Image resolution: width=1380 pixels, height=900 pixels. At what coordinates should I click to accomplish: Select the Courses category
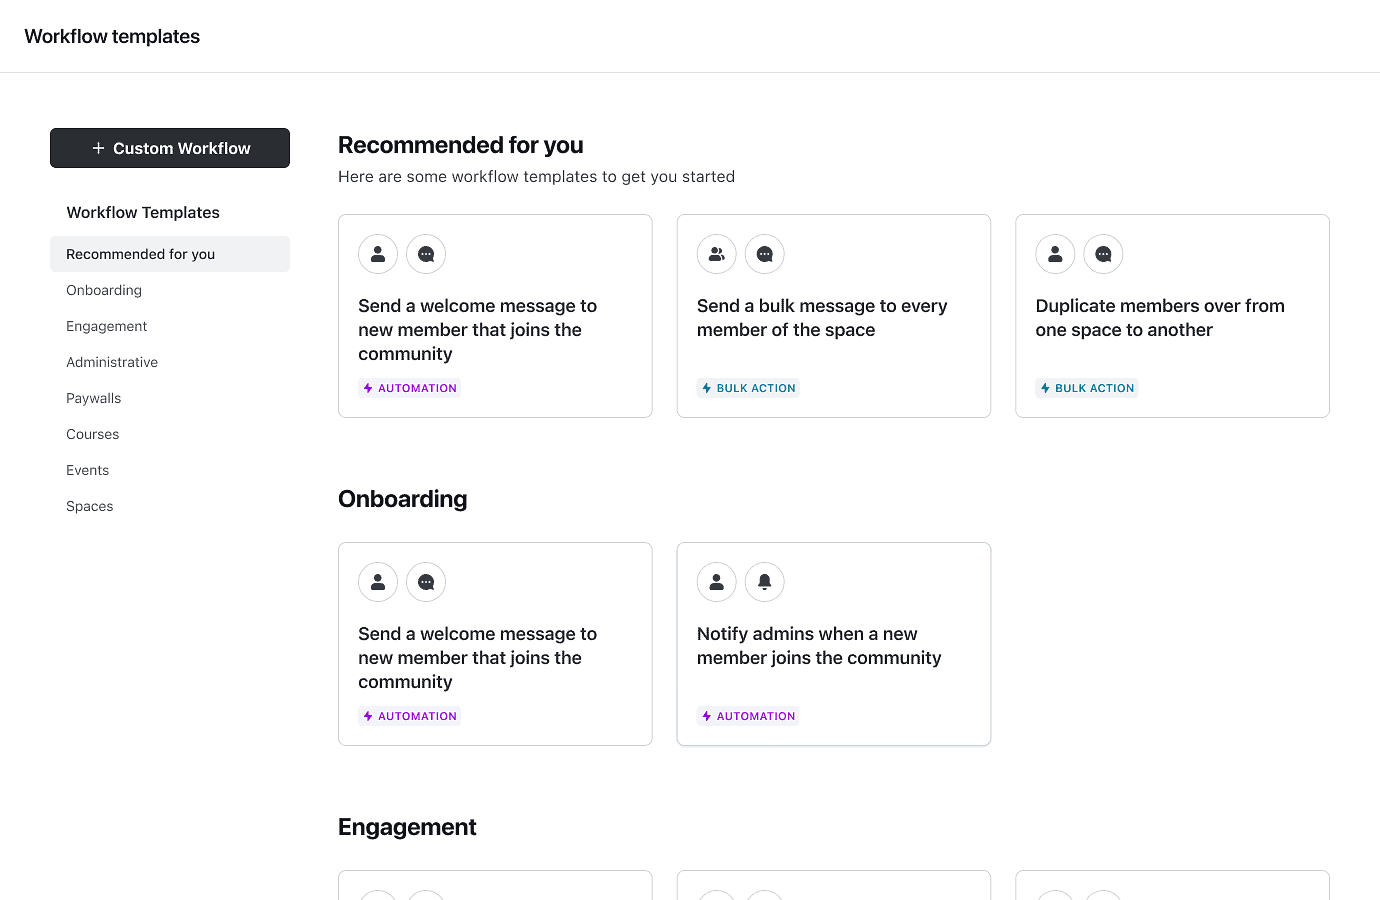point(92,434)
